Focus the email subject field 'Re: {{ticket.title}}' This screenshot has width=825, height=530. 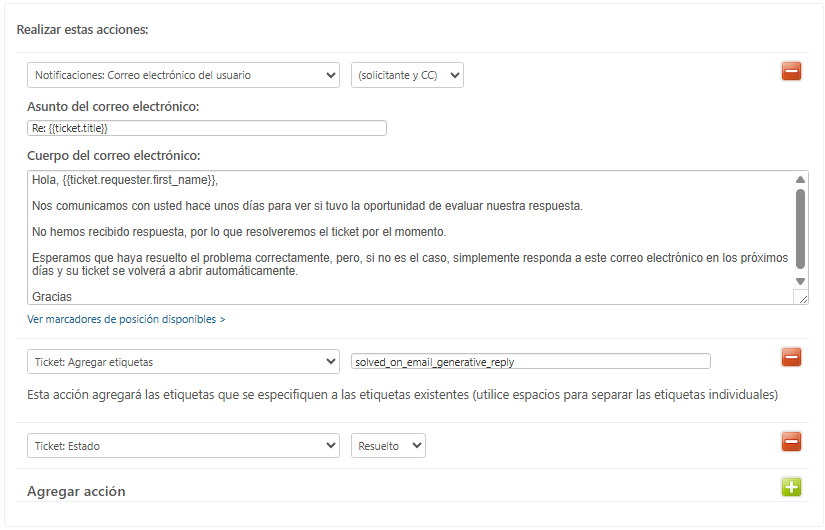click(x=207, y=128)
